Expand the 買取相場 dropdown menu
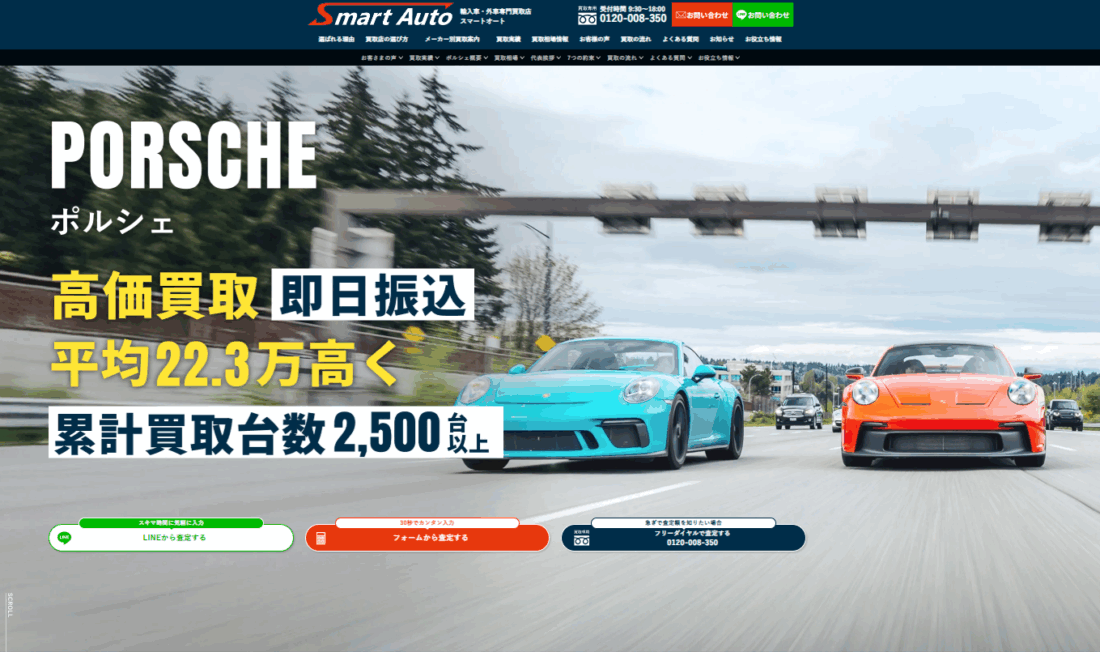Image resolution: width=1100 pixels, height=652 pixels. click(508, 57)
